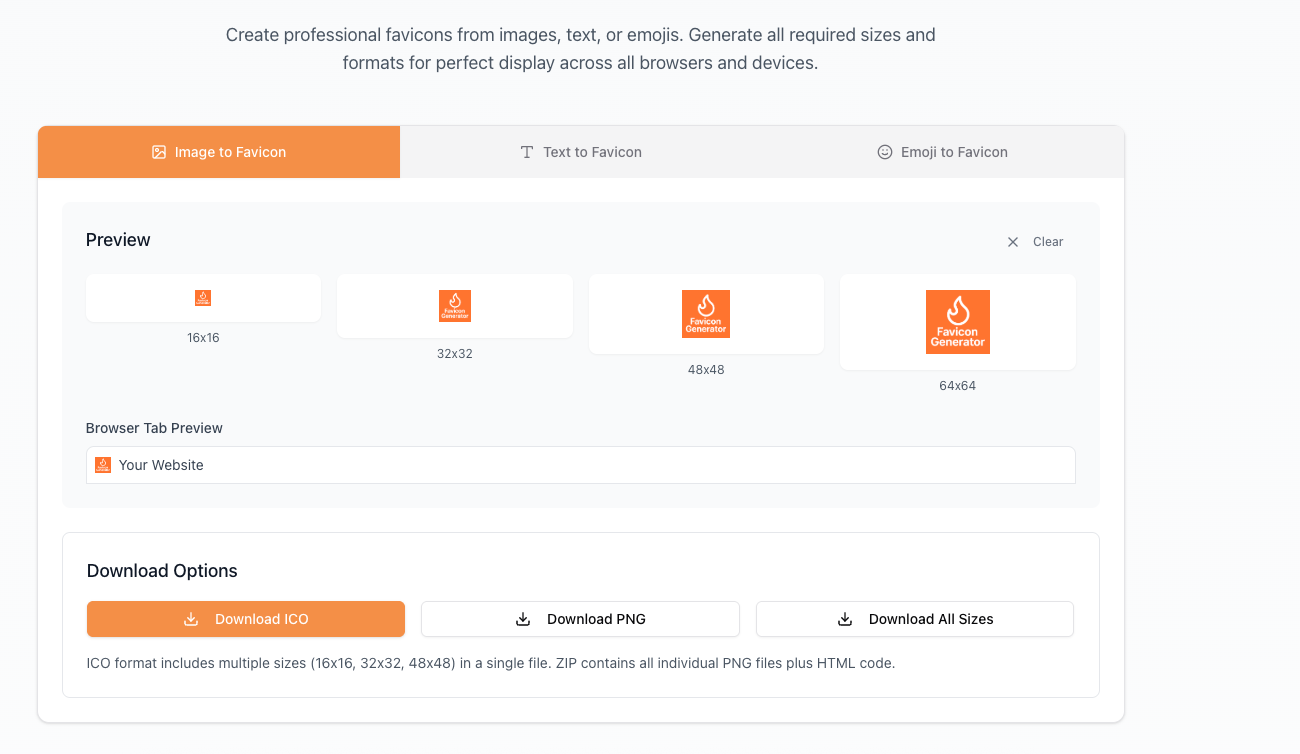Click the Download All Sizes button label

[x=931, y=619]
